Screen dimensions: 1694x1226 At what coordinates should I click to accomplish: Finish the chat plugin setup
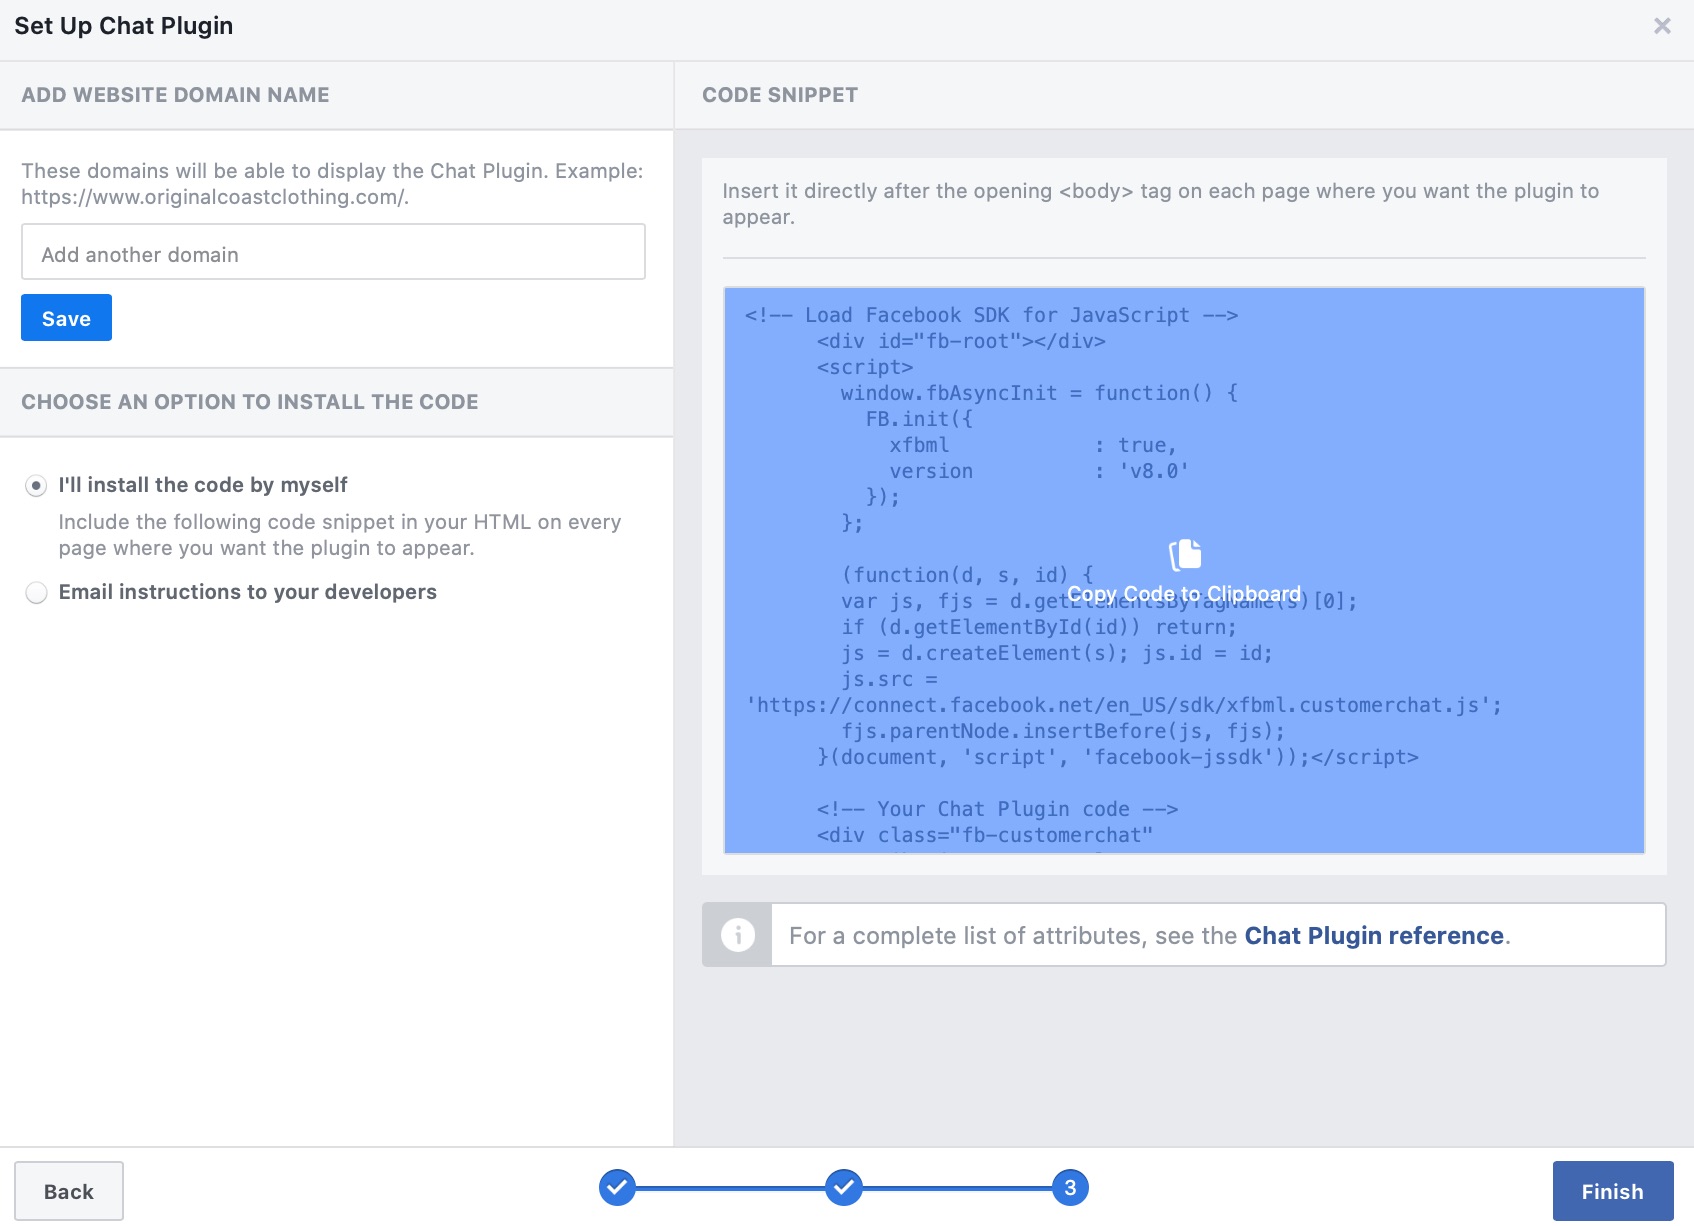click(1612, 1191)
